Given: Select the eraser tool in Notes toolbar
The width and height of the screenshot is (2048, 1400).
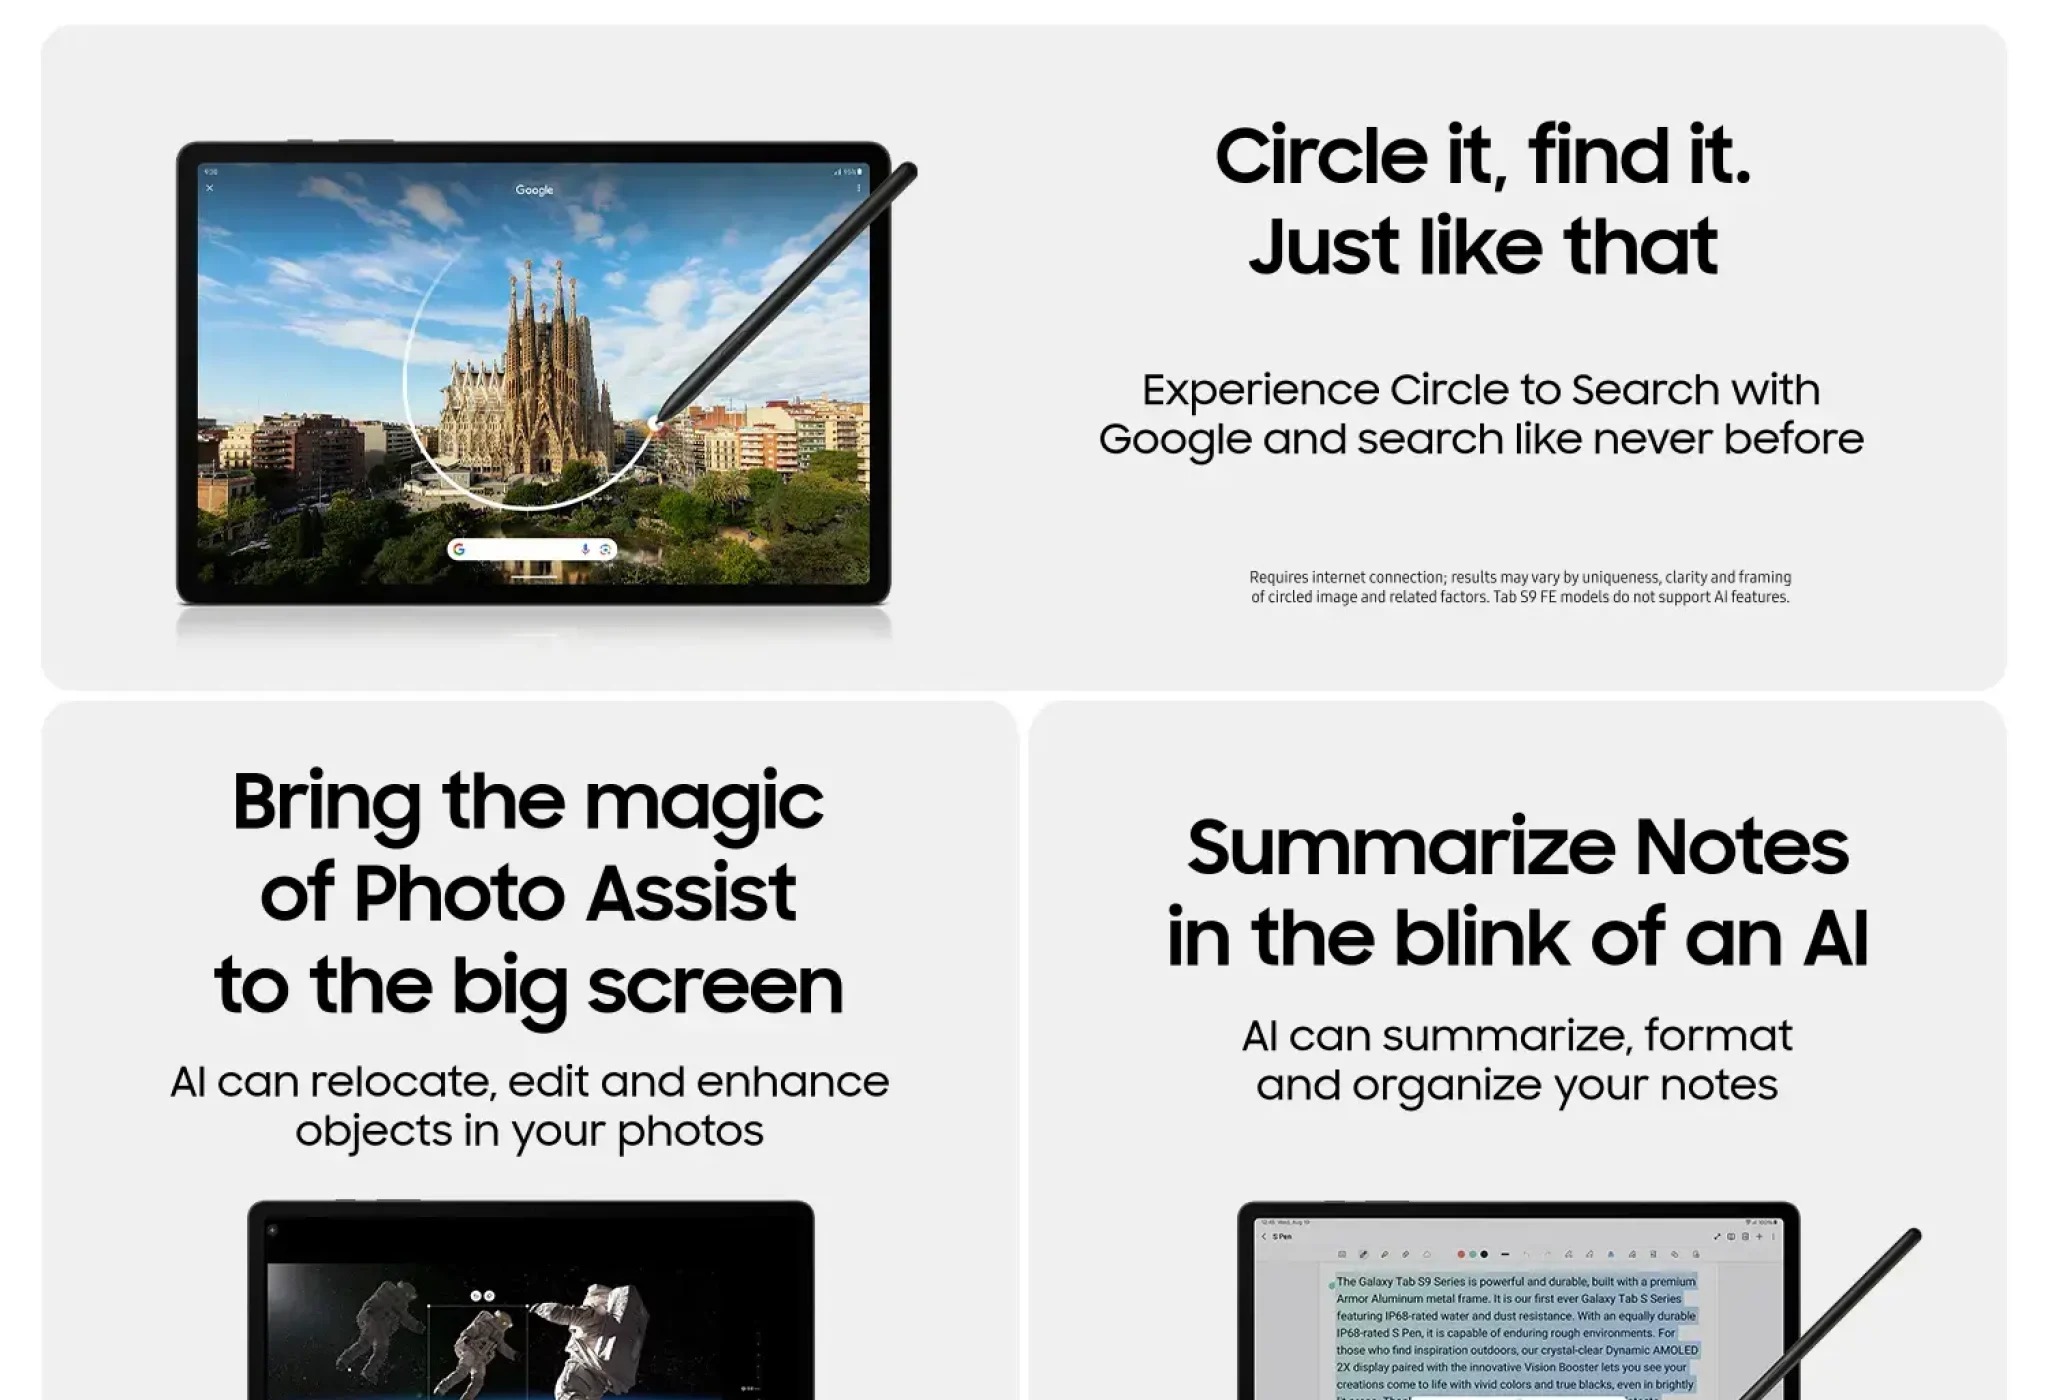Looking at the screenshot, I should click(1427, 1254).
